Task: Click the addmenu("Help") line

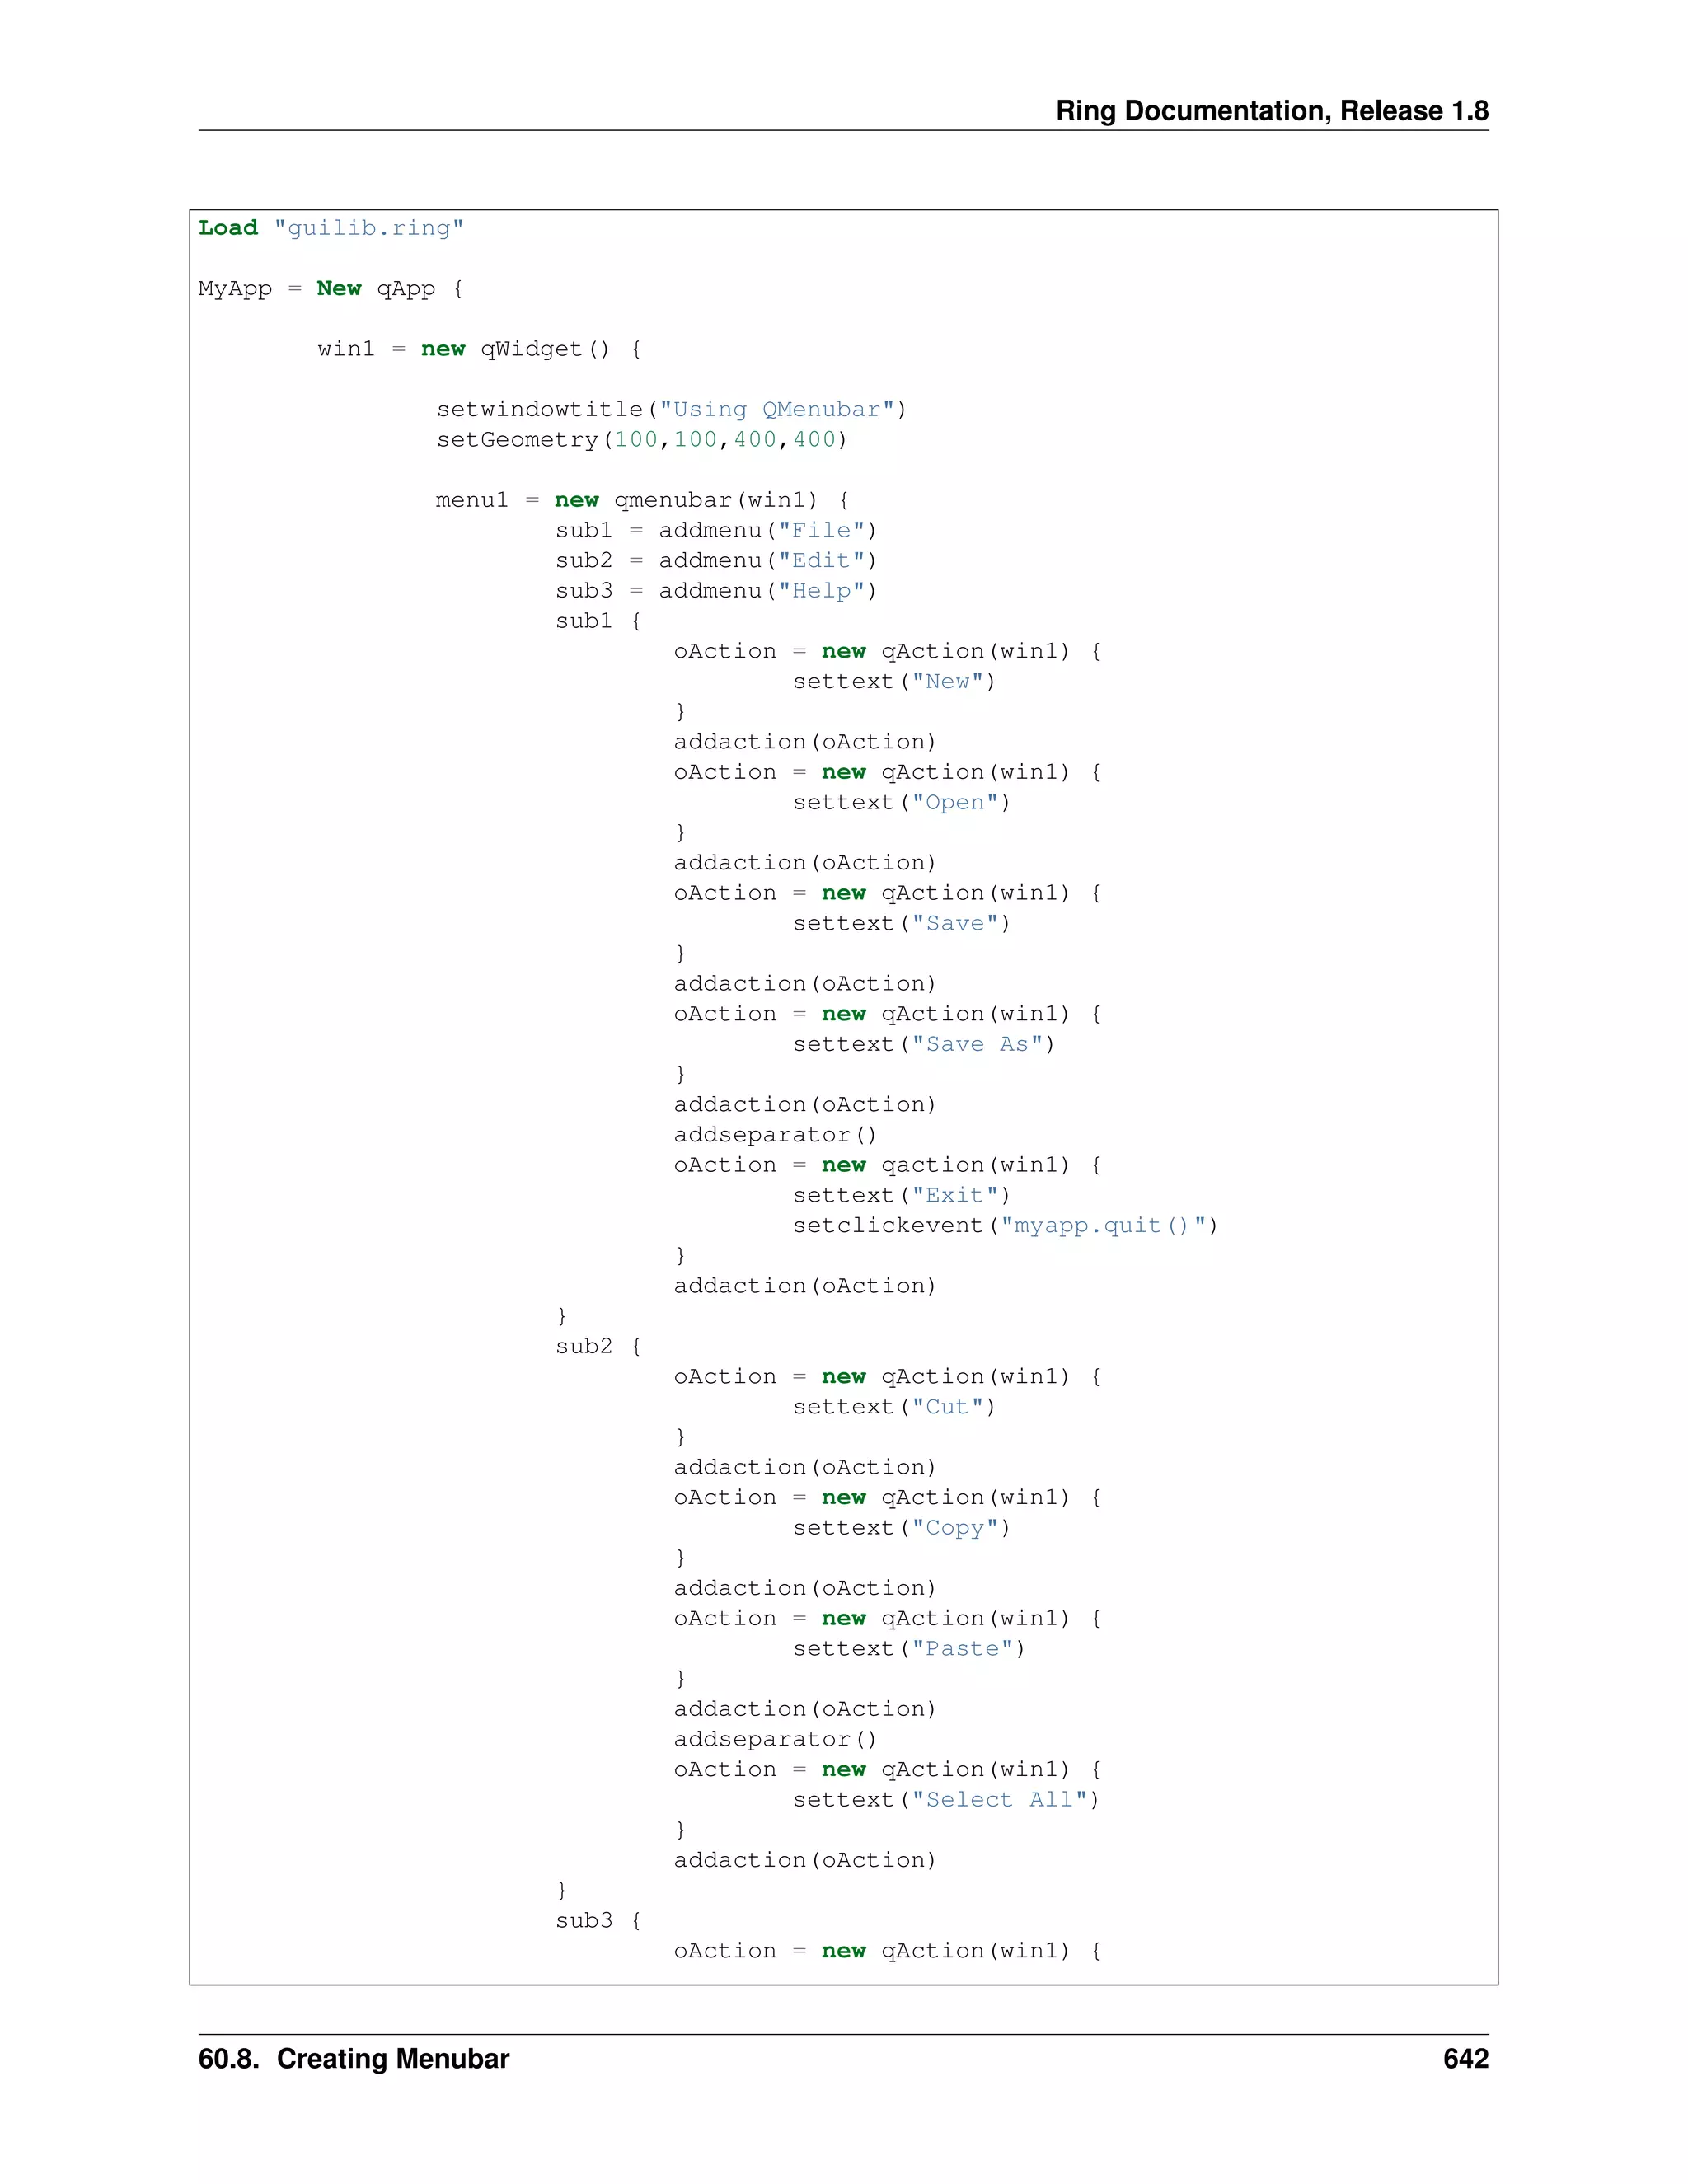Action: [x=716, y=591]
